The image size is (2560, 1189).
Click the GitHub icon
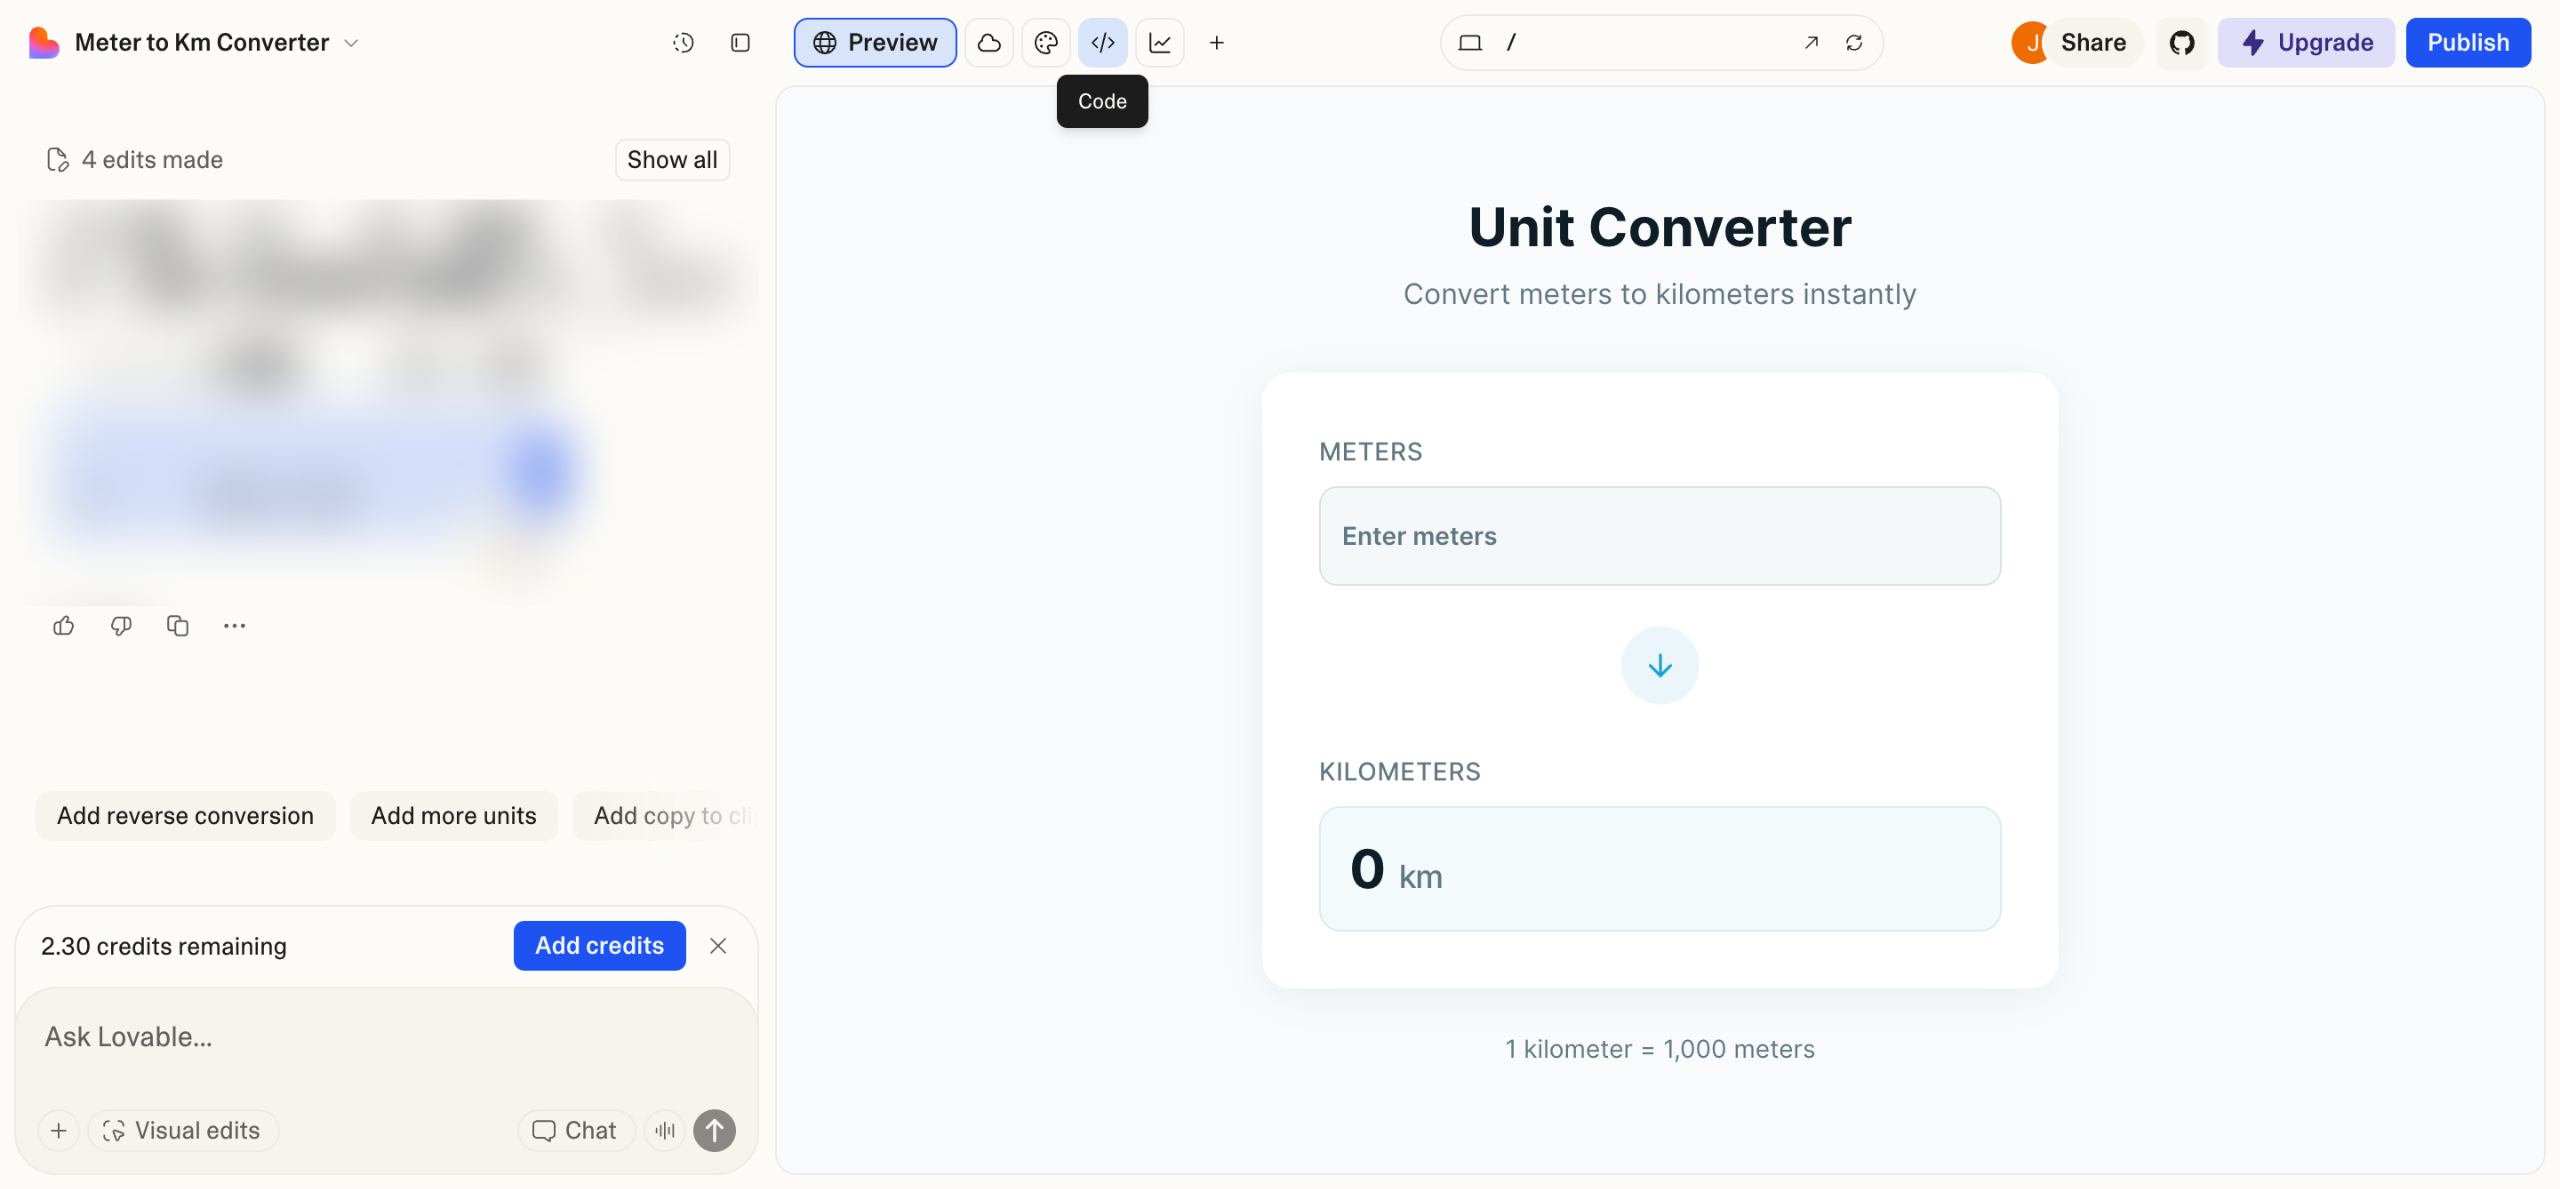pyautogui.click(x=2181, y=43)
